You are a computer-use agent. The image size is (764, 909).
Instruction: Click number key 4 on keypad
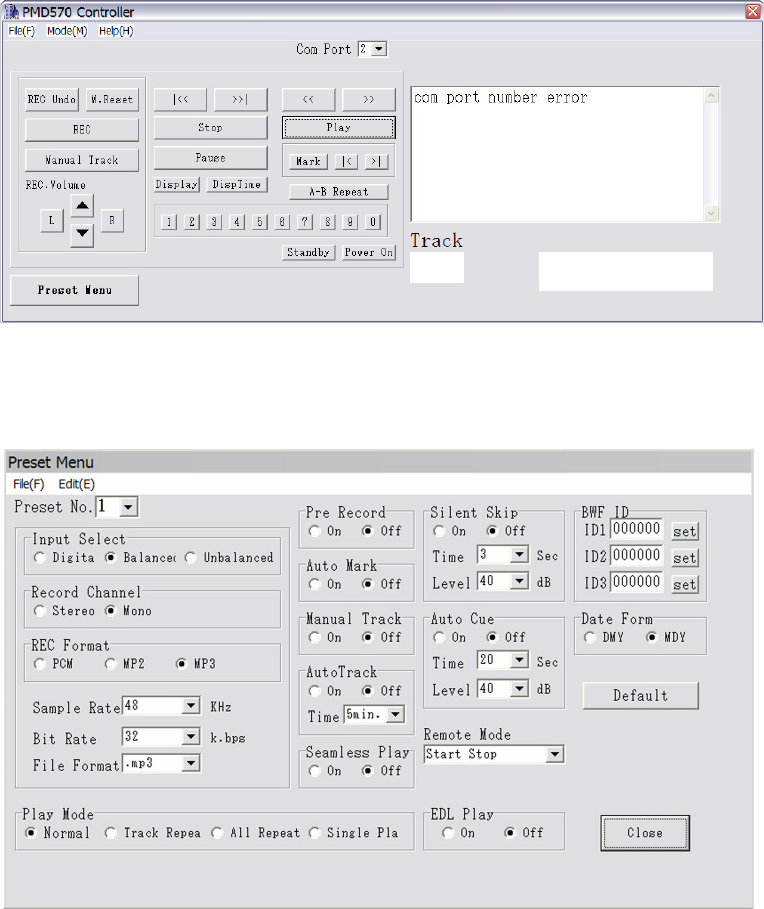coord(237,221)
